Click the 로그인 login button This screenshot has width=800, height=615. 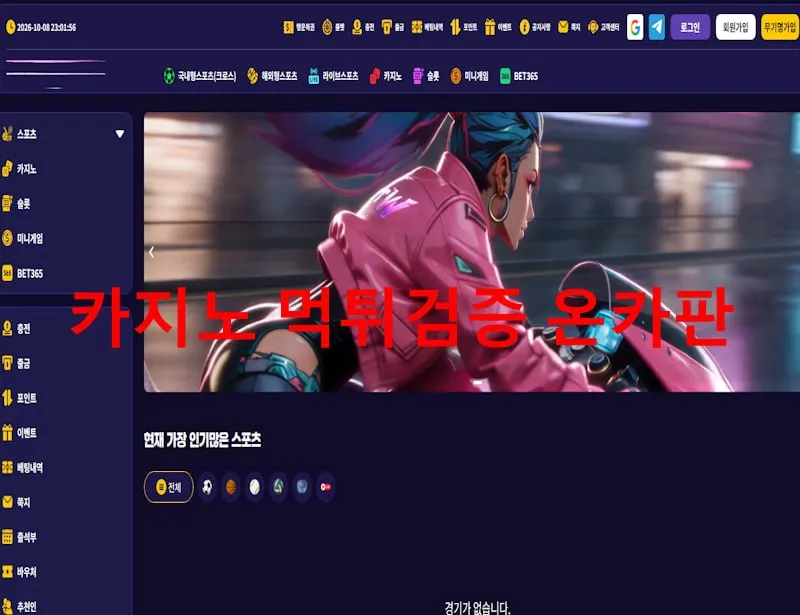(x=690, y=27)
